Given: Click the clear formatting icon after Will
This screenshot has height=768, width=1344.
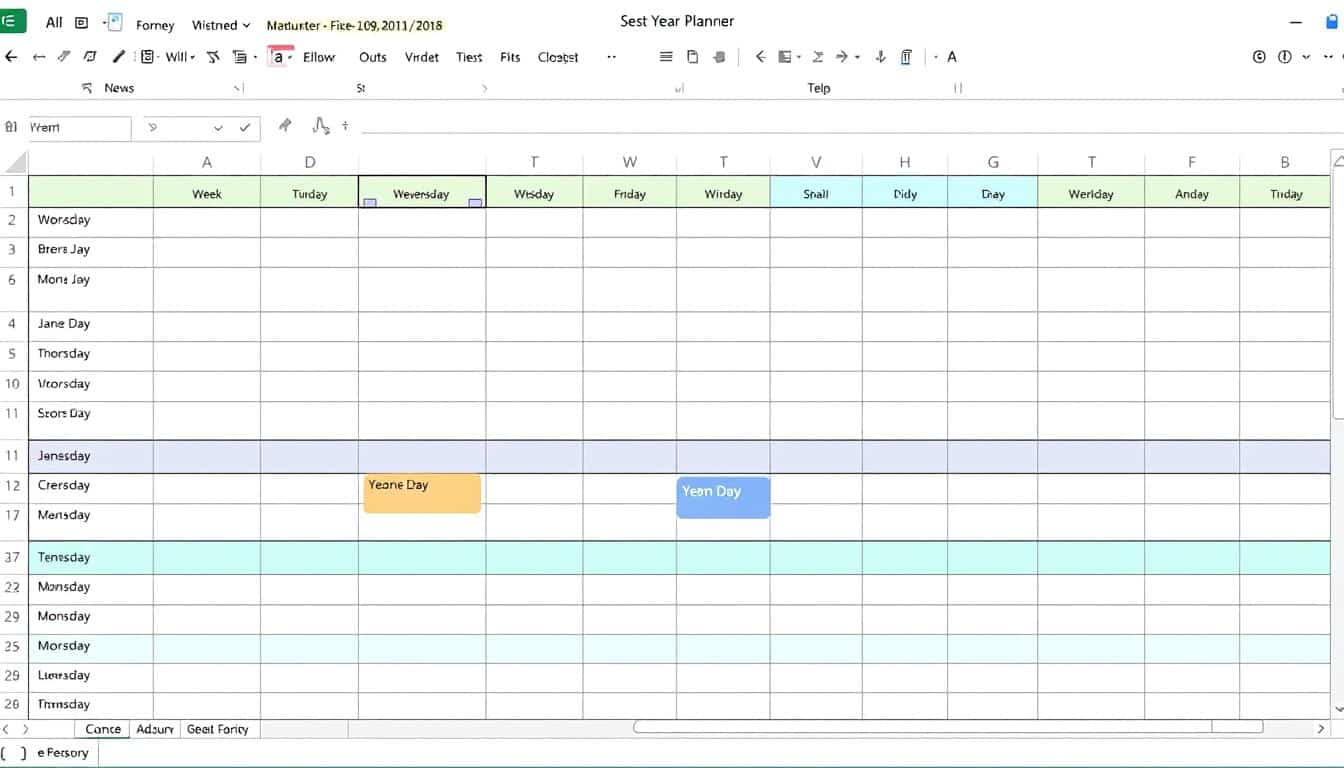Looking at the screenshot, I should 213,57.
